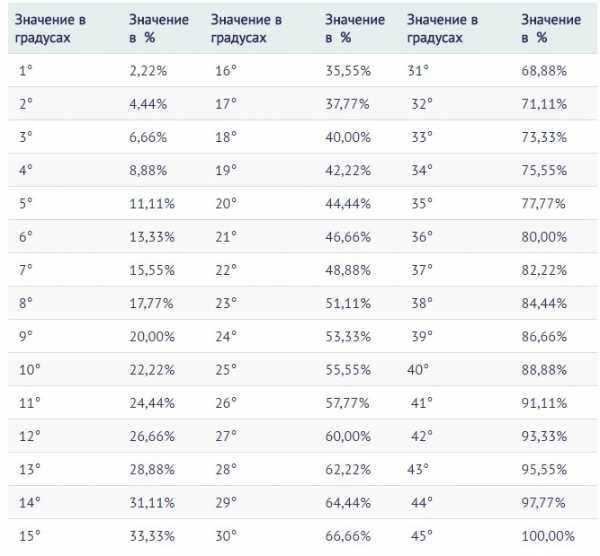Select the 100,00% percentage cell

pyautogui.click(x=548, y=536)
